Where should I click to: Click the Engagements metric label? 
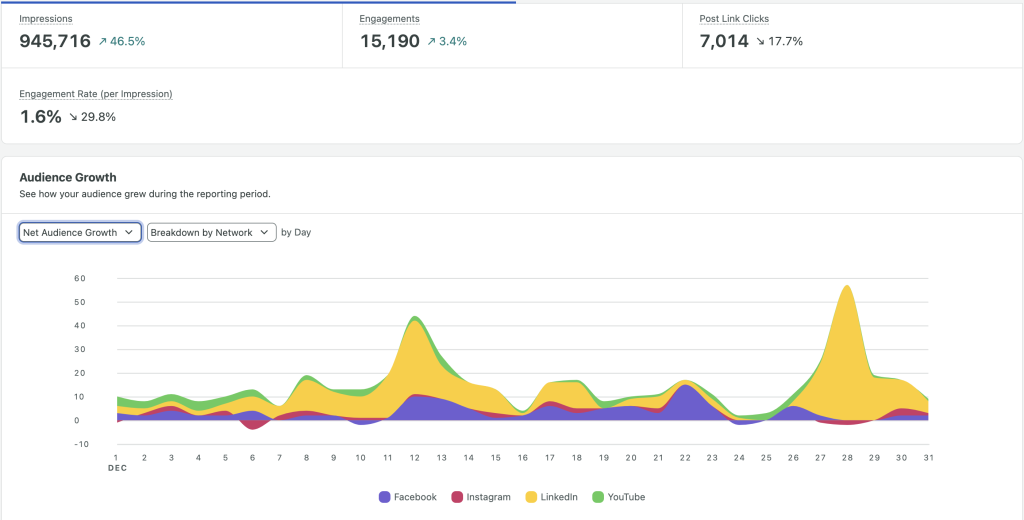pos(389,19)
